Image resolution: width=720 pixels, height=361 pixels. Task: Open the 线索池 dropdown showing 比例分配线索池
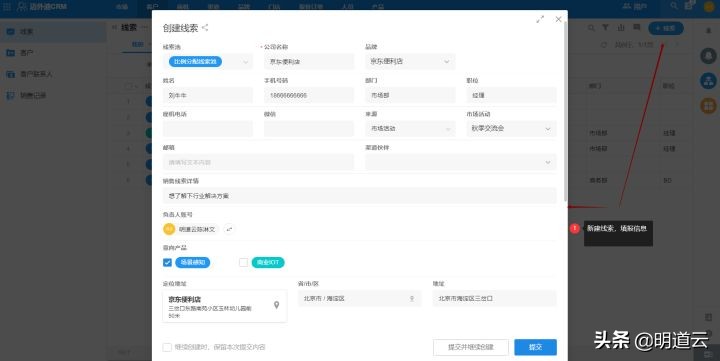tap(208, 62)
